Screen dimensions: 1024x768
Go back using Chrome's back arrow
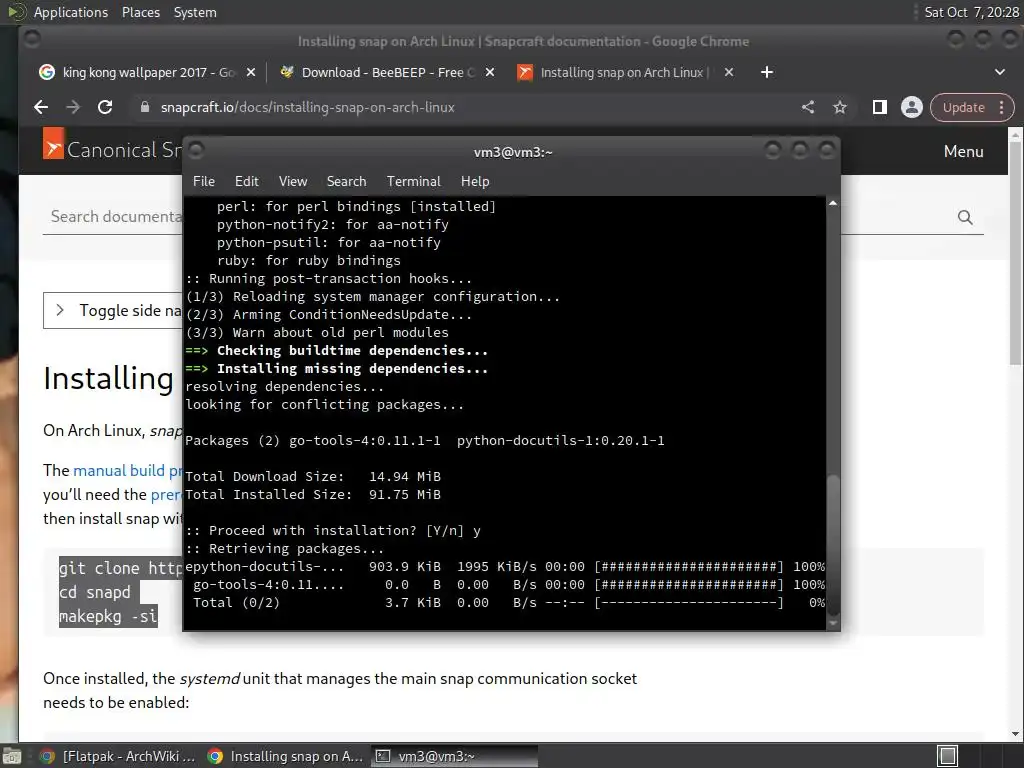pyautogui.click(x=41, y=107)
